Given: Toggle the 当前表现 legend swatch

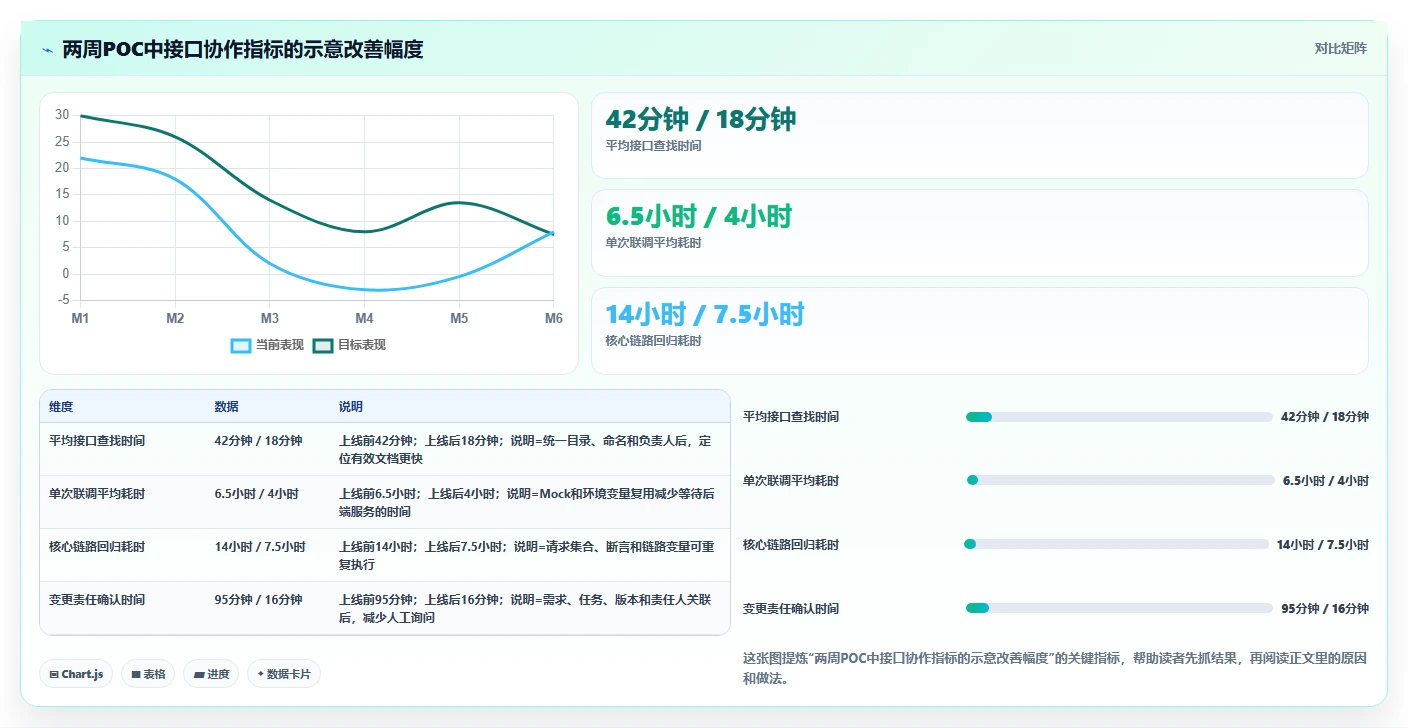Looking at the screenshot, I should [241, 345].
